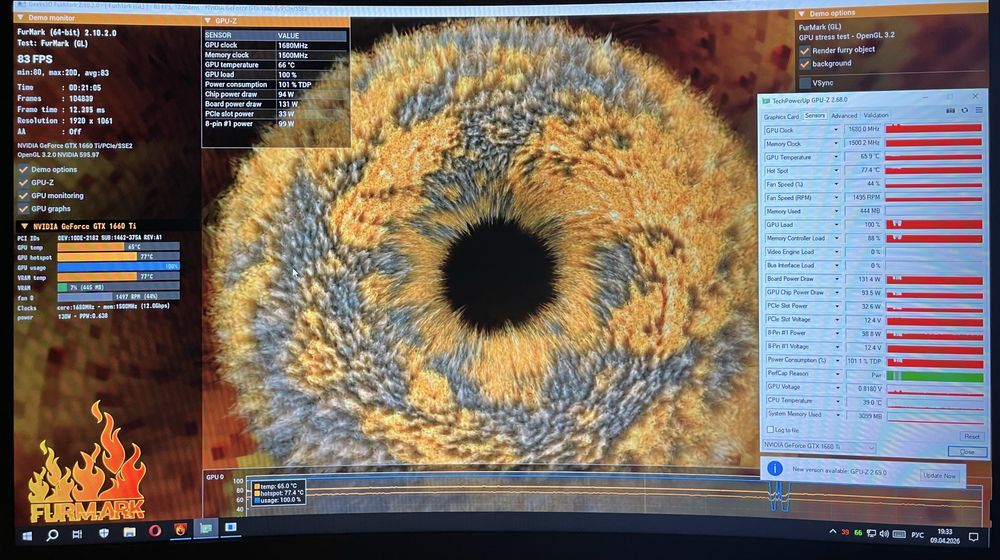This screenshot has height=560, width=1000.
Task: Show hidden system tray icons
Action: pos(832,532)
